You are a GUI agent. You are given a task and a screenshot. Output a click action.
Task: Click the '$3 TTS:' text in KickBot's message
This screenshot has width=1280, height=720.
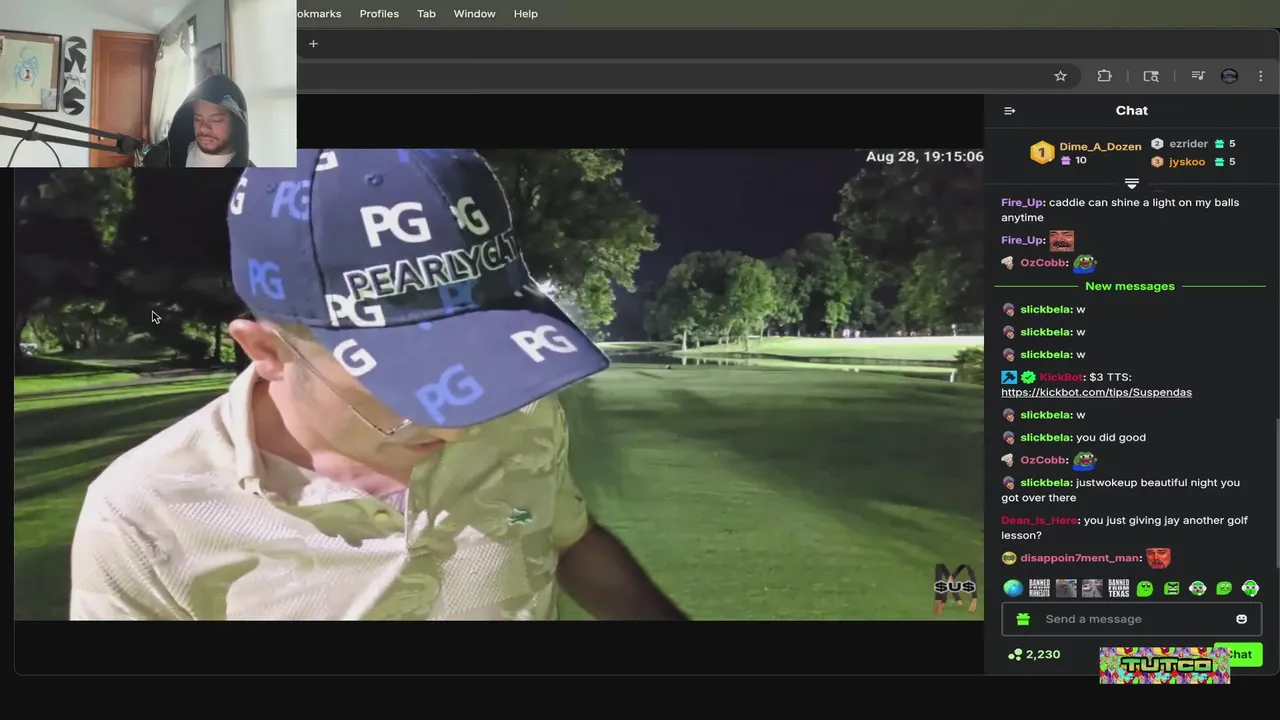click(x=1111, y=377)
